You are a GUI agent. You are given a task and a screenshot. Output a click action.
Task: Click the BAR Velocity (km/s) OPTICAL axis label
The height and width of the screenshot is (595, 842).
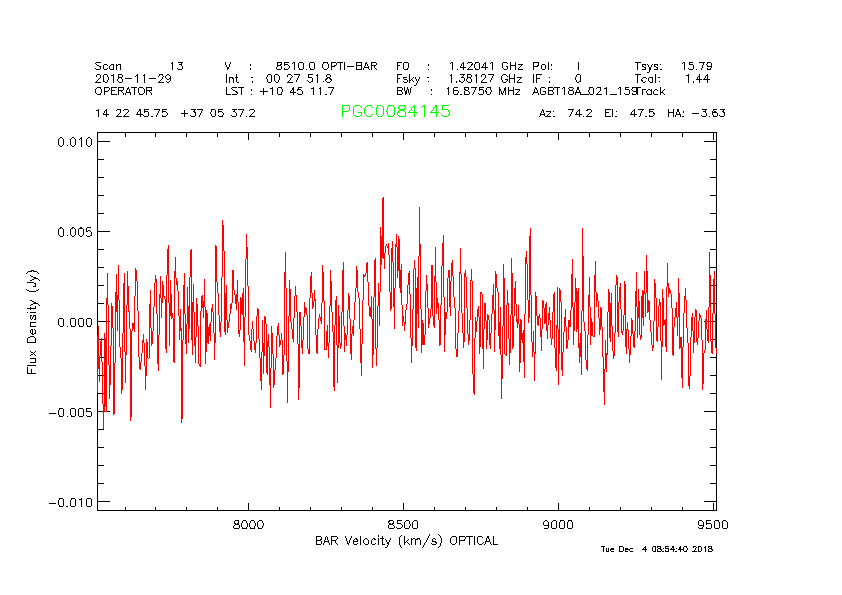click(406, 541)
